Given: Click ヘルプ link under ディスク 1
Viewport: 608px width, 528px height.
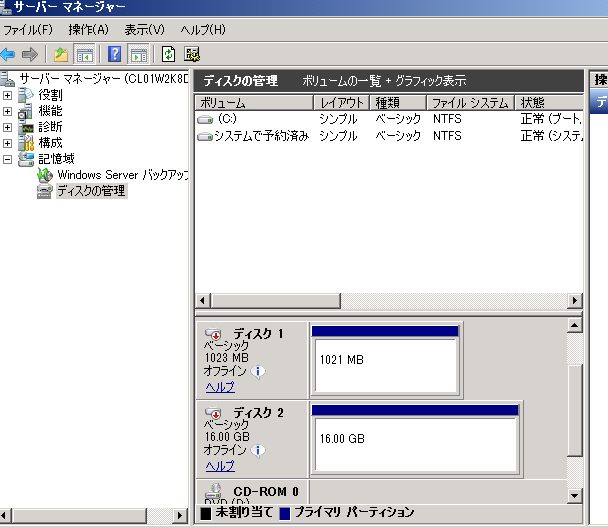Looking at the screenshot, I should click(219, 386).
